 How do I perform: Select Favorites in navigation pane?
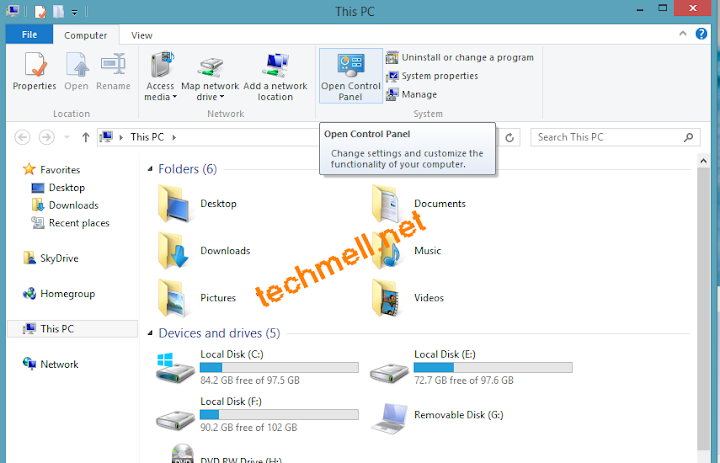[51, 169]
